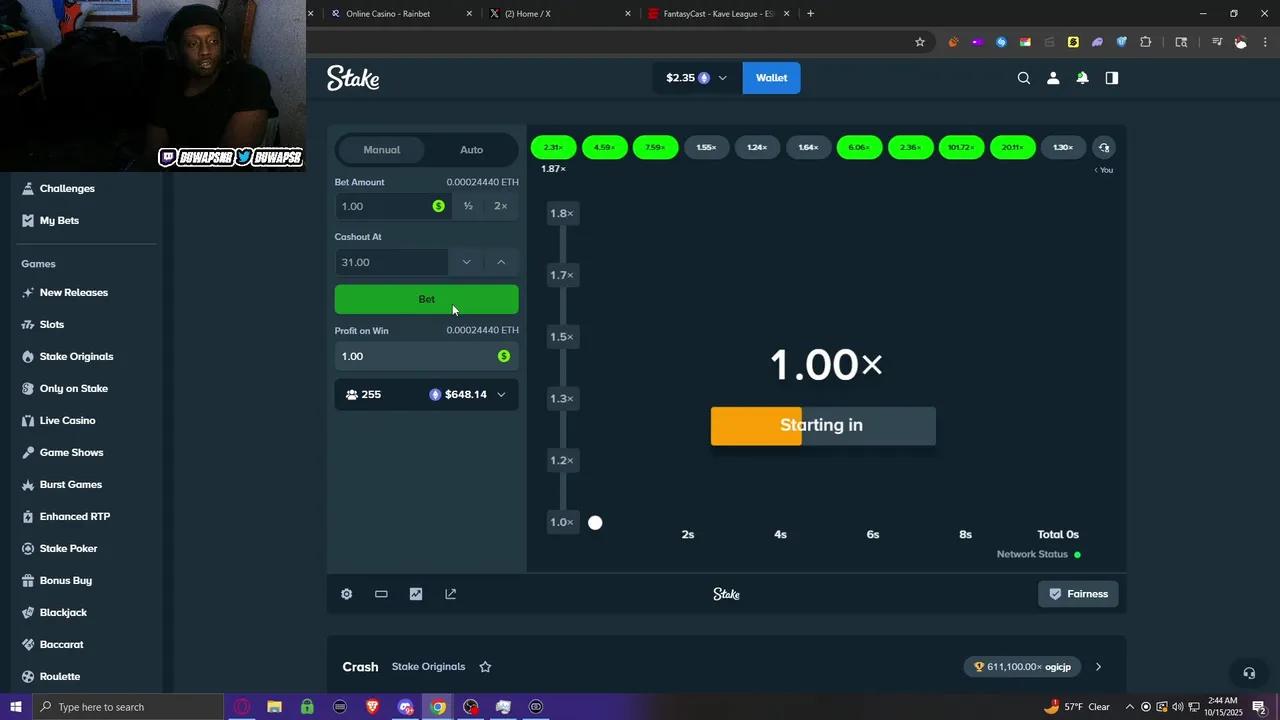Pop out the game with the share icon
The image size is (1280, 720).
[x=451, y=594]
